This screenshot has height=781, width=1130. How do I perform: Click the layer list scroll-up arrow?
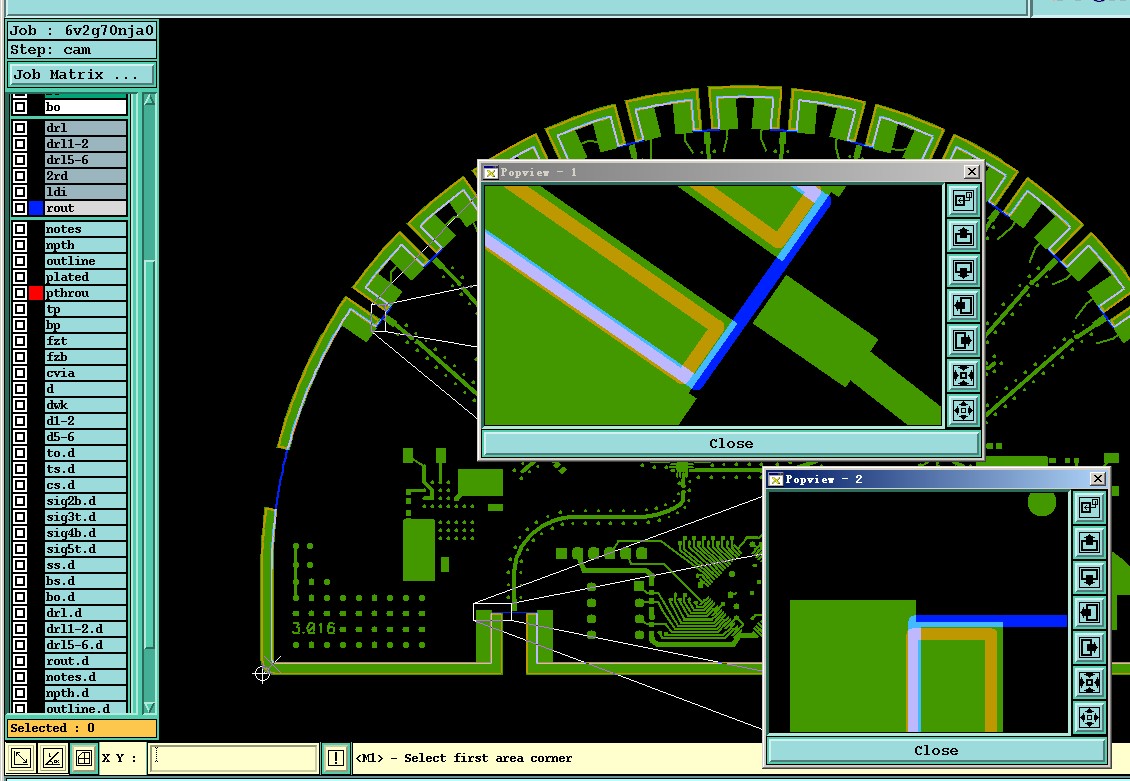(x=149, y=100)
